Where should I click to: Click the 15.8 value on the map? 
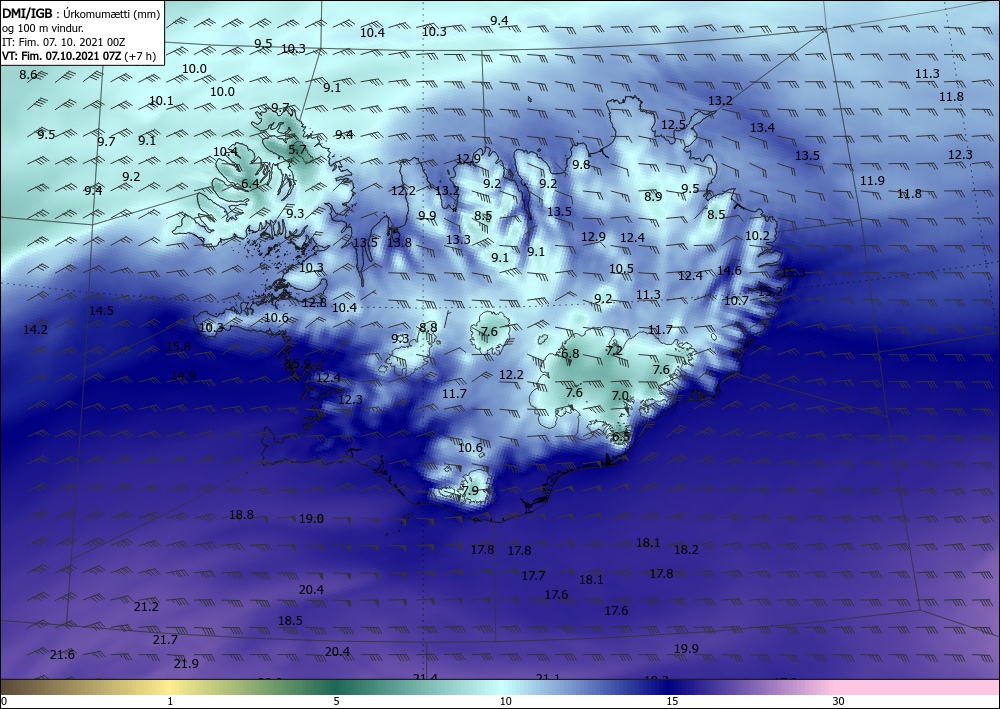pyautogui.click(x=178, y=347)
